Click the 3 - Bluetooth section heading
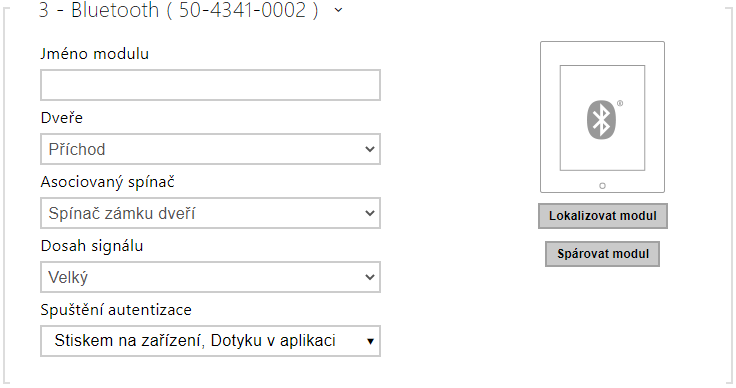The width and height of the screenshot is (736, 388). tap(178, 10)
